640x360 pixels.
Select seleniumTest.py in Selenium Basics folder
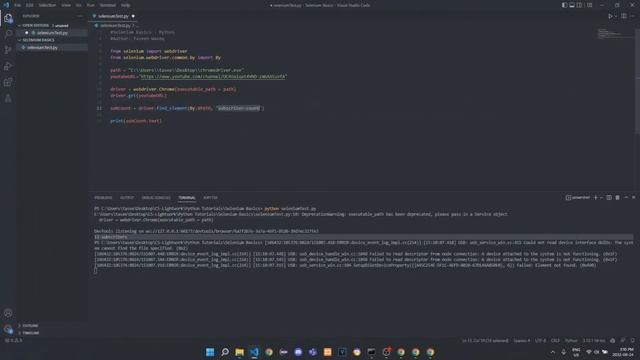click(52, 47)
